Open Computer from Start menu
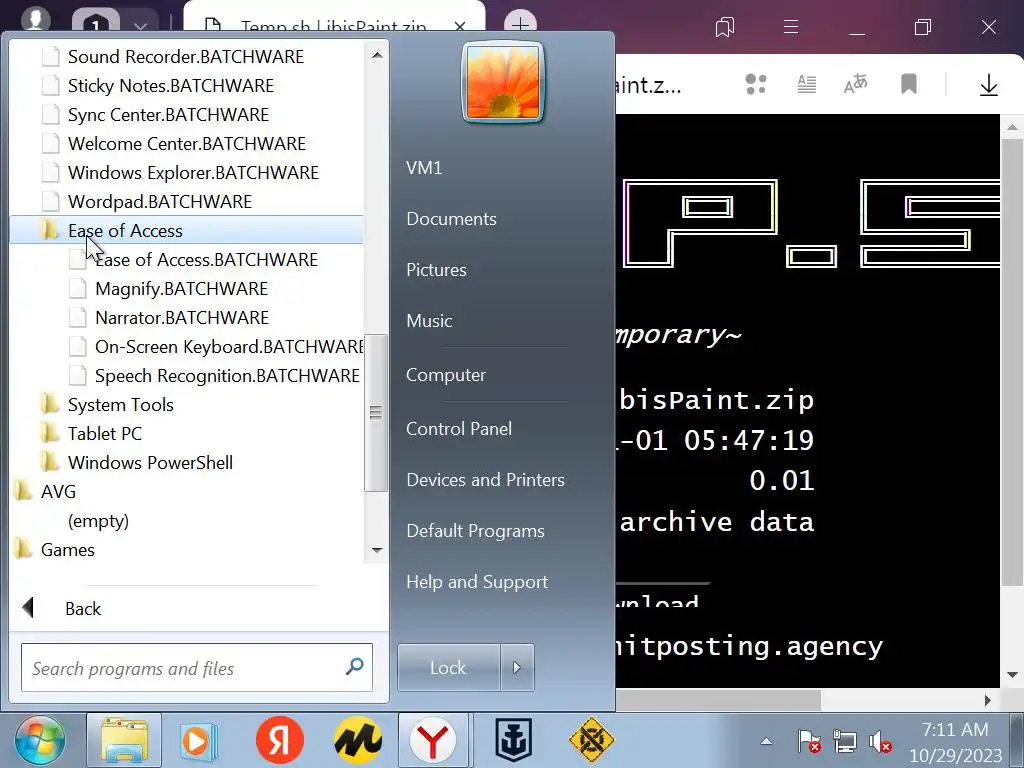This screenshot has width=1024, height=768. click(446, 375)
